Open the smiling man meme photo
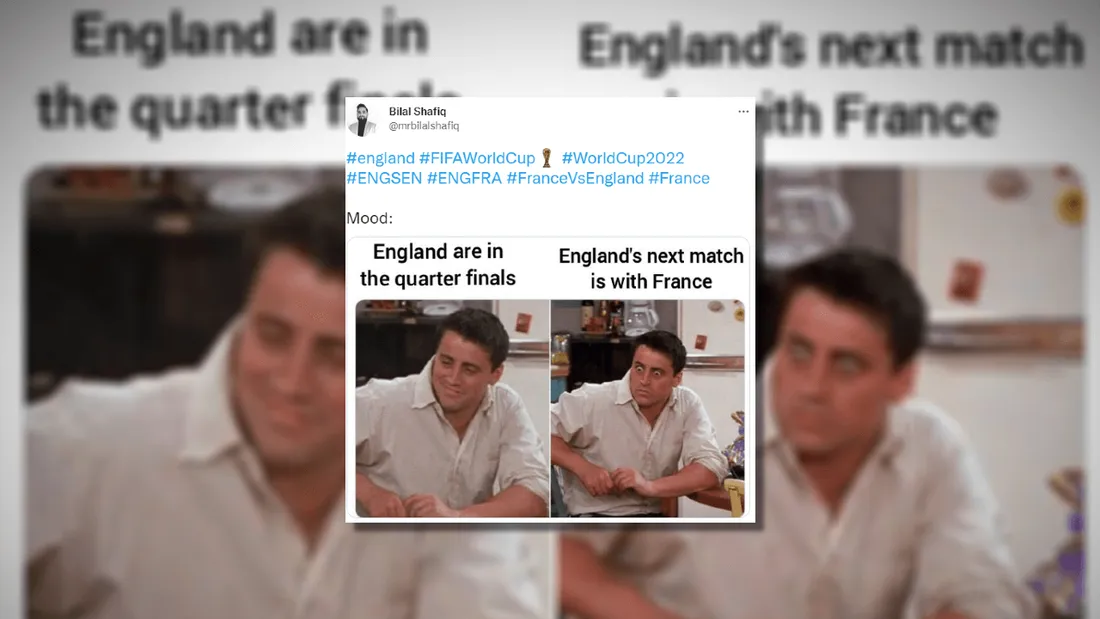Screen dimensions: 1100x619 (x=452, y=408)
